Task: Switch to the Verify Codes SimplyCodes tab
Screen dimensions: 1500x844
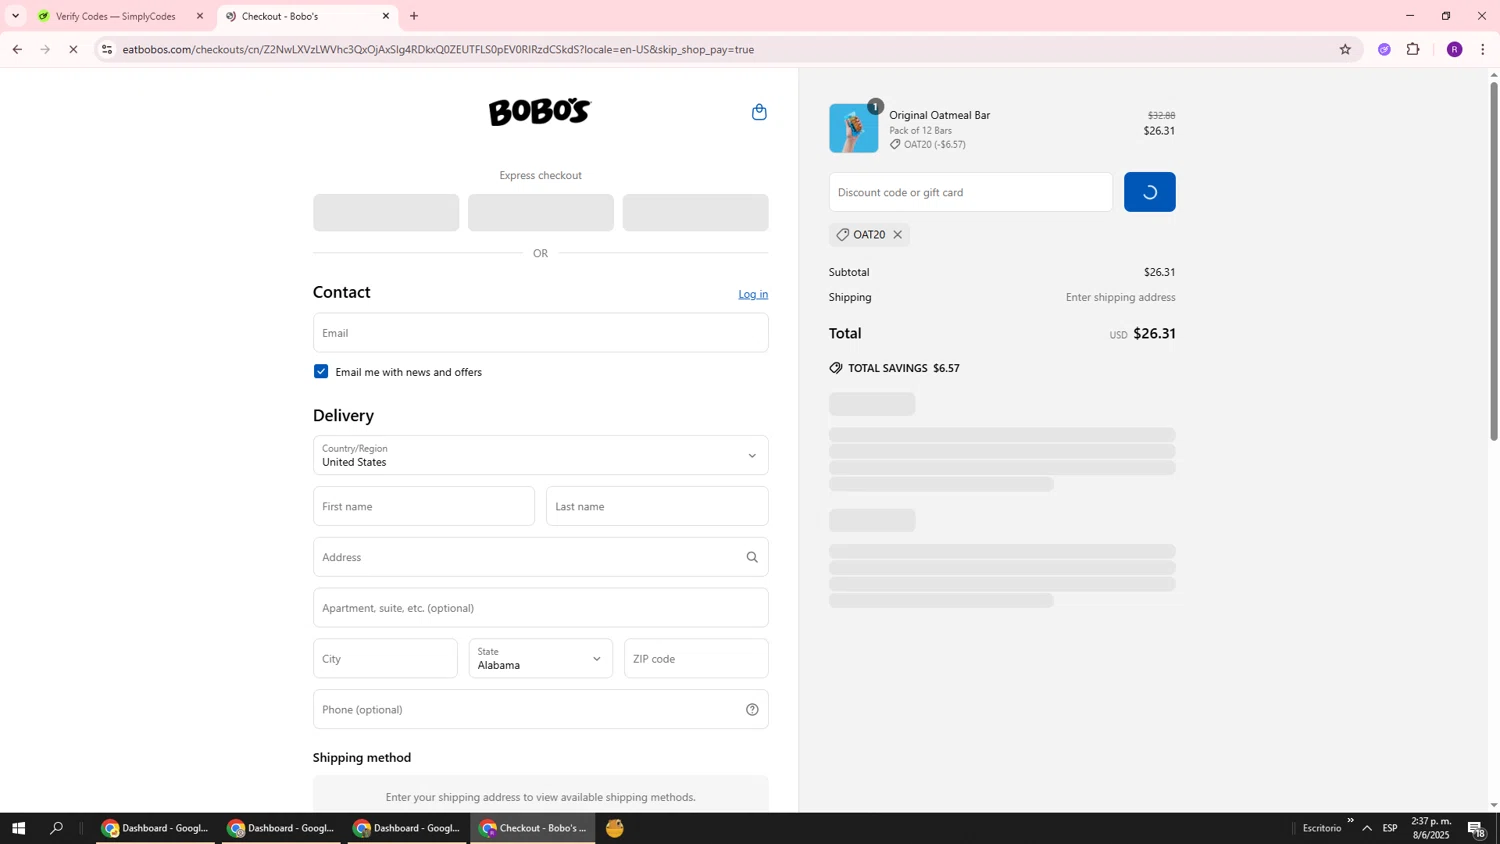Action: 117,16
